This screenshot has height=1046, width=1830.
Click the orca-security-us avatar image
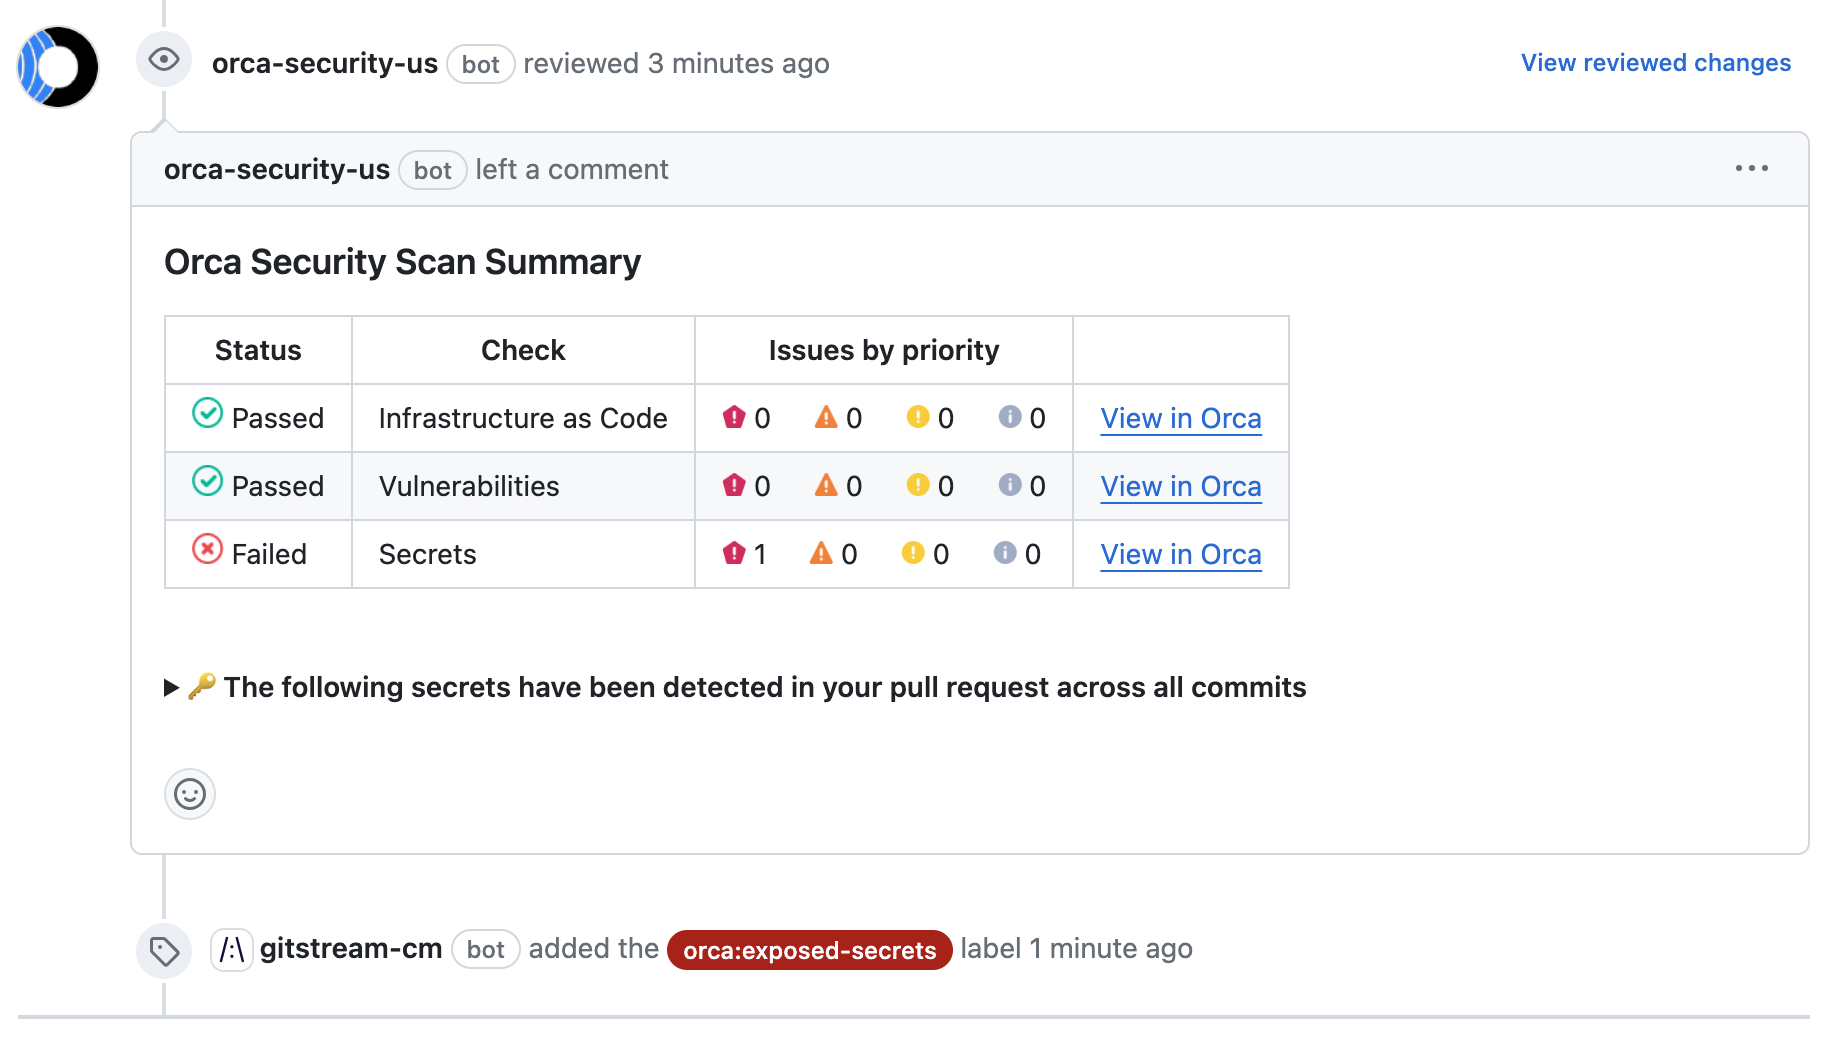pos(58,67)
